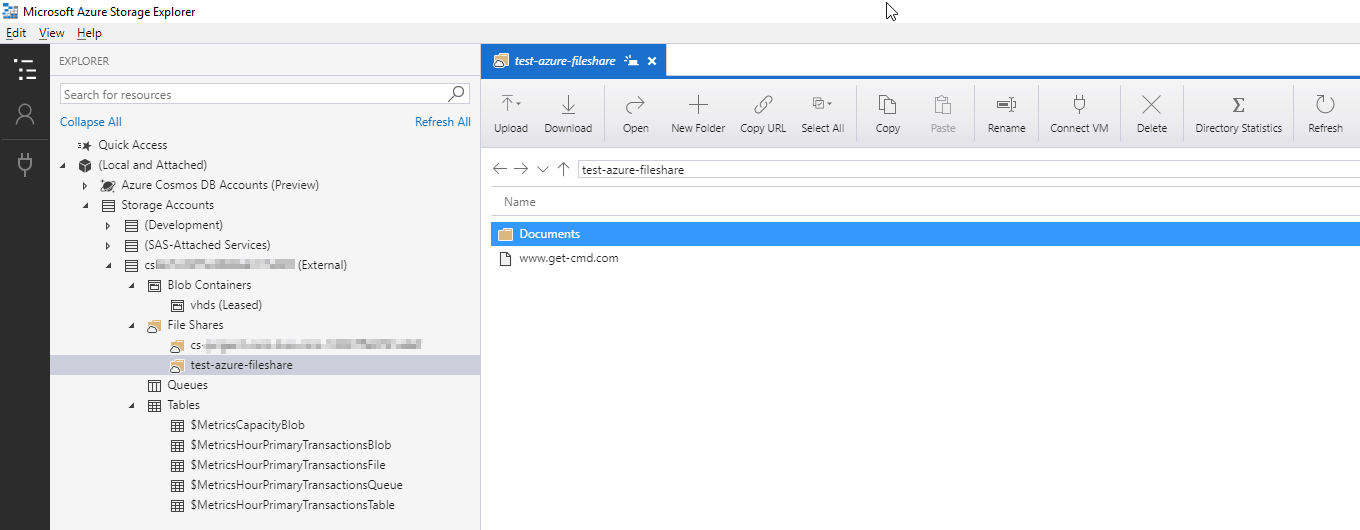Click the file share path address bar
This screenshot has height=530, width=1360.
click(x=968, y=169)
